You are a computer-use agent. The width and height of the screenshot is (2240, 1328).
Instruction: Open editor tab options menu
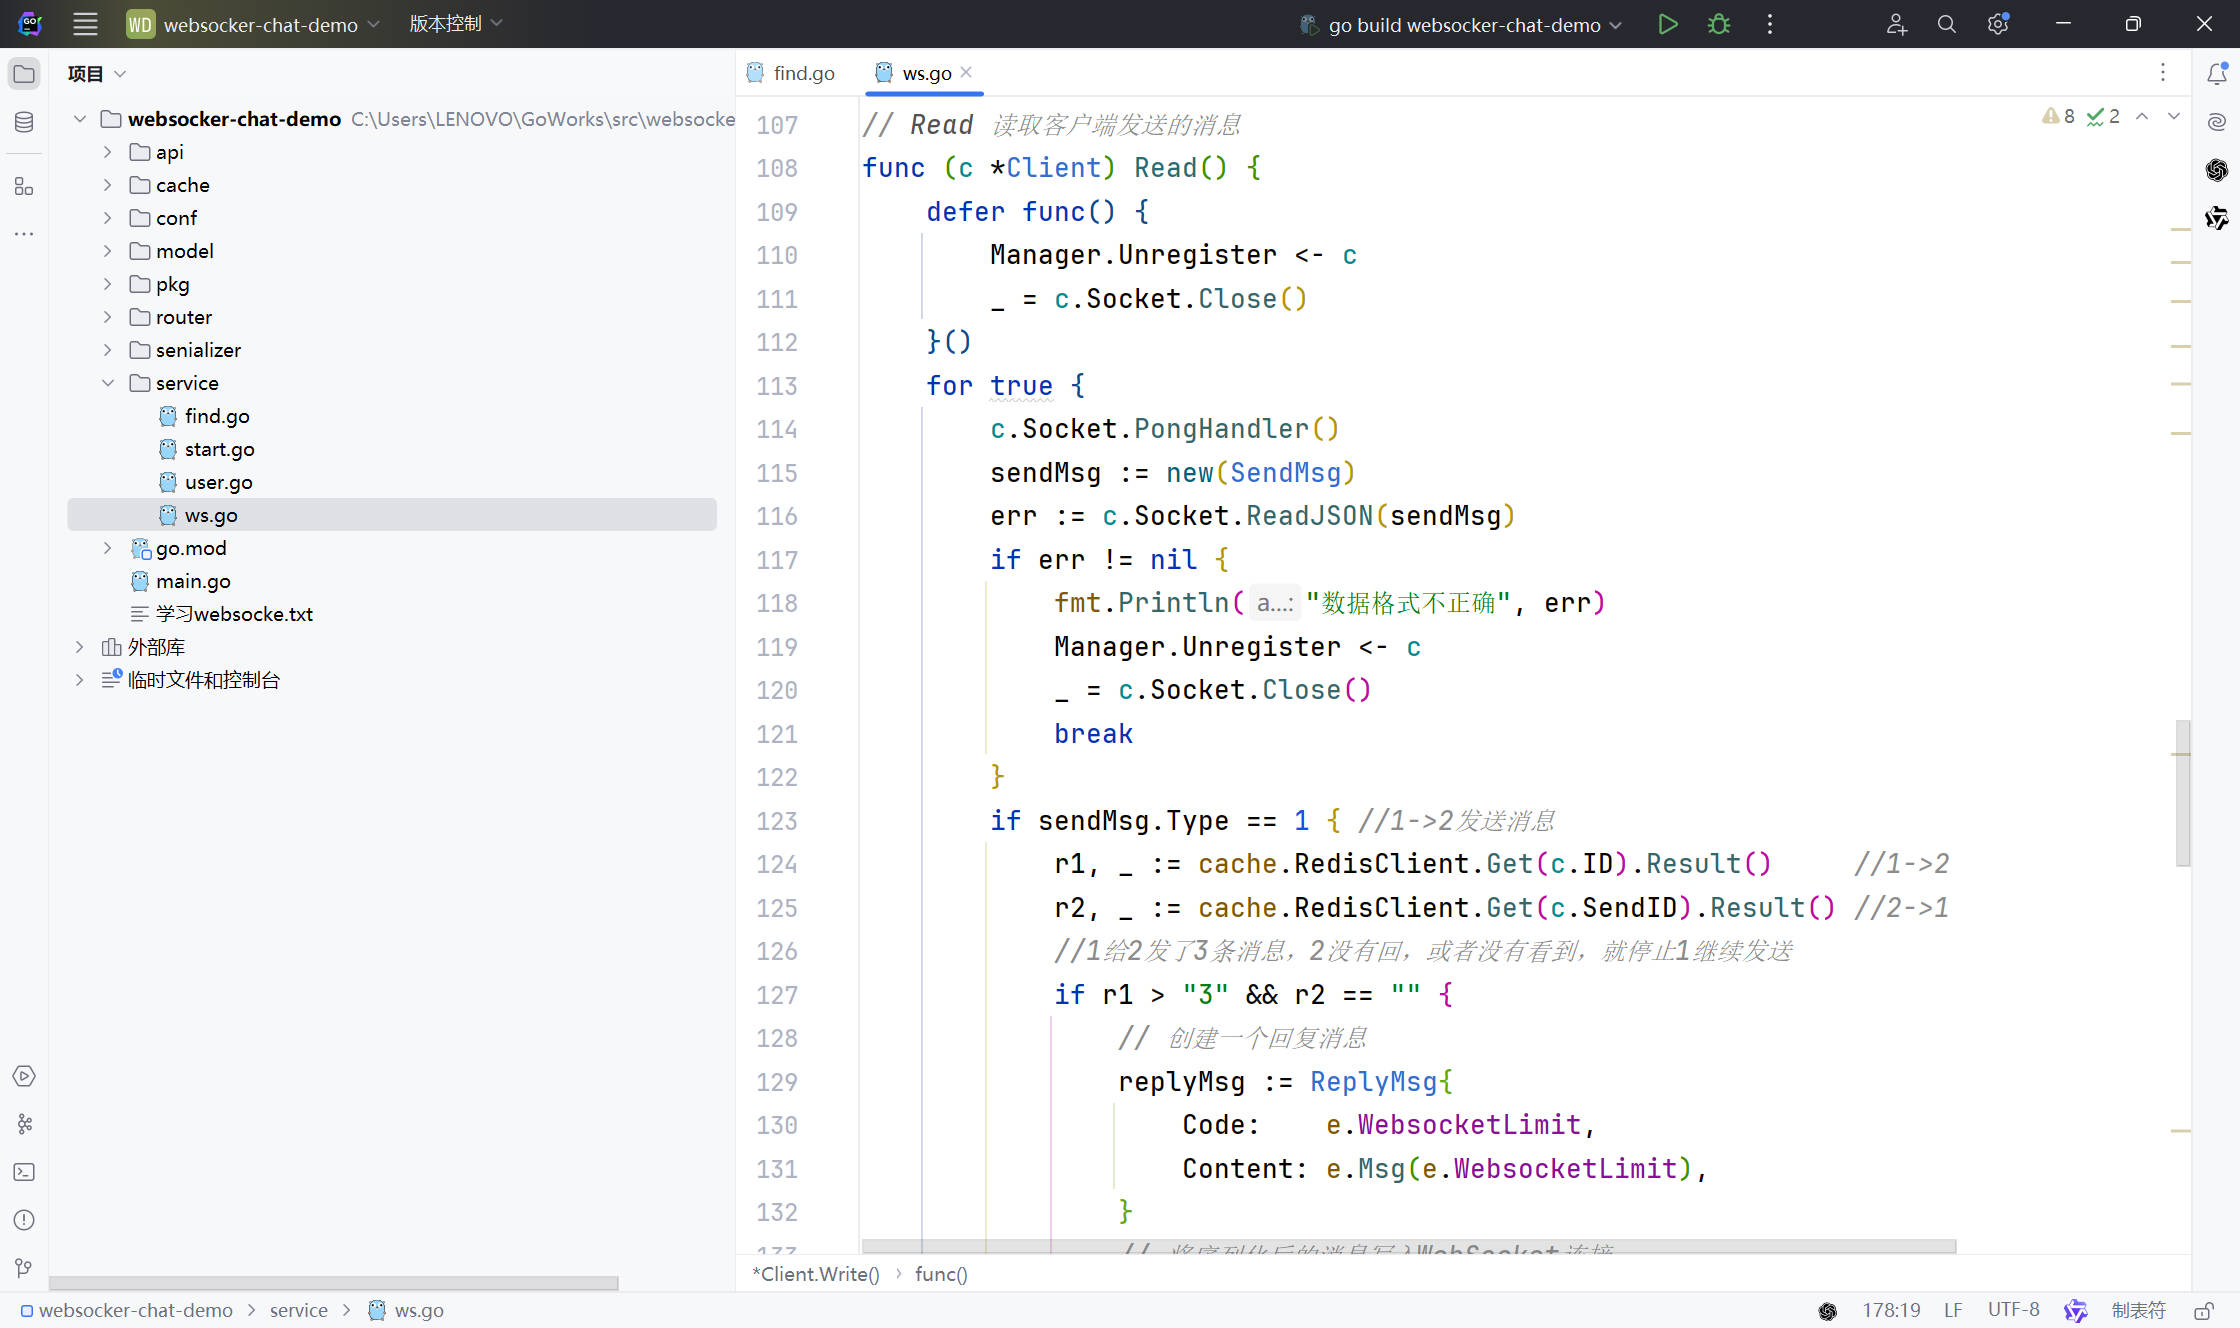click(2162, 72)
